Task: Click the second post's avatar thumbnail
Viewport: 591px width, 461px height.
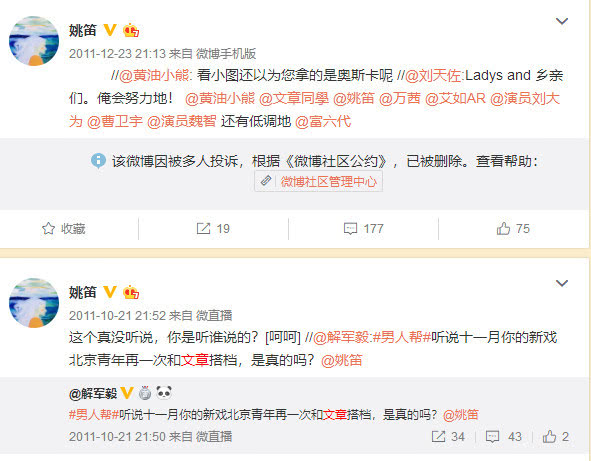Action: (x=34, y=303)
